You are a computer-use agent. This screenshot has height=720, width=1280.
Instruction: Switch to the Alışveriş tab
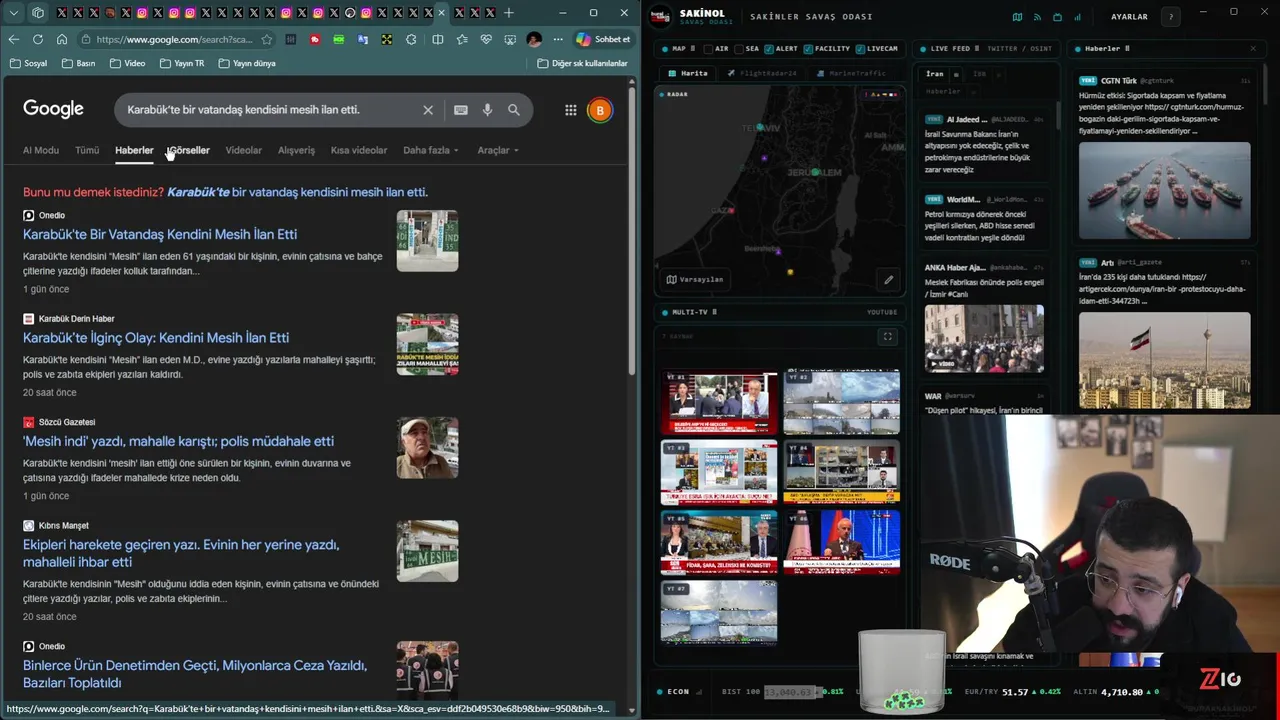(296, 150)
